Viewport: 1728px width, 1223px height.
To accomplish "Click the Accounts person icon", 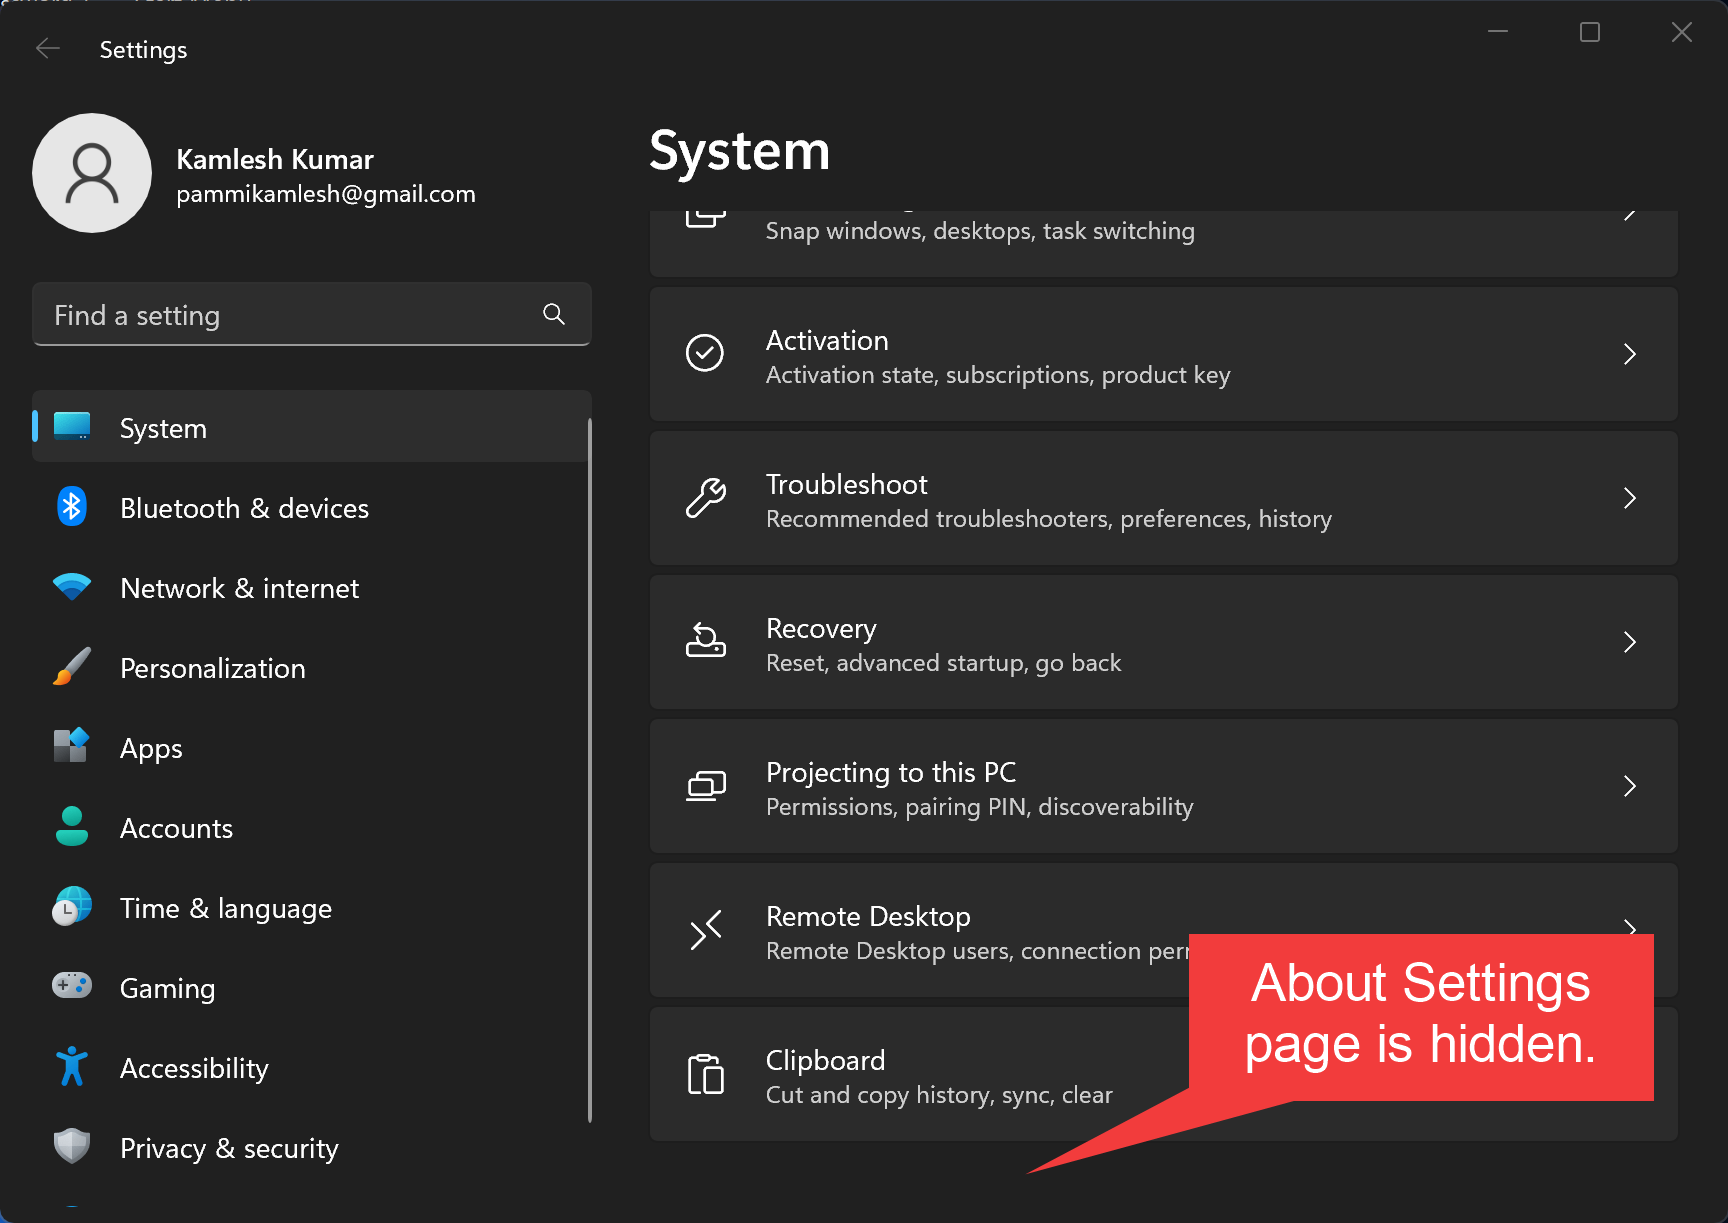I will (72, 827).
